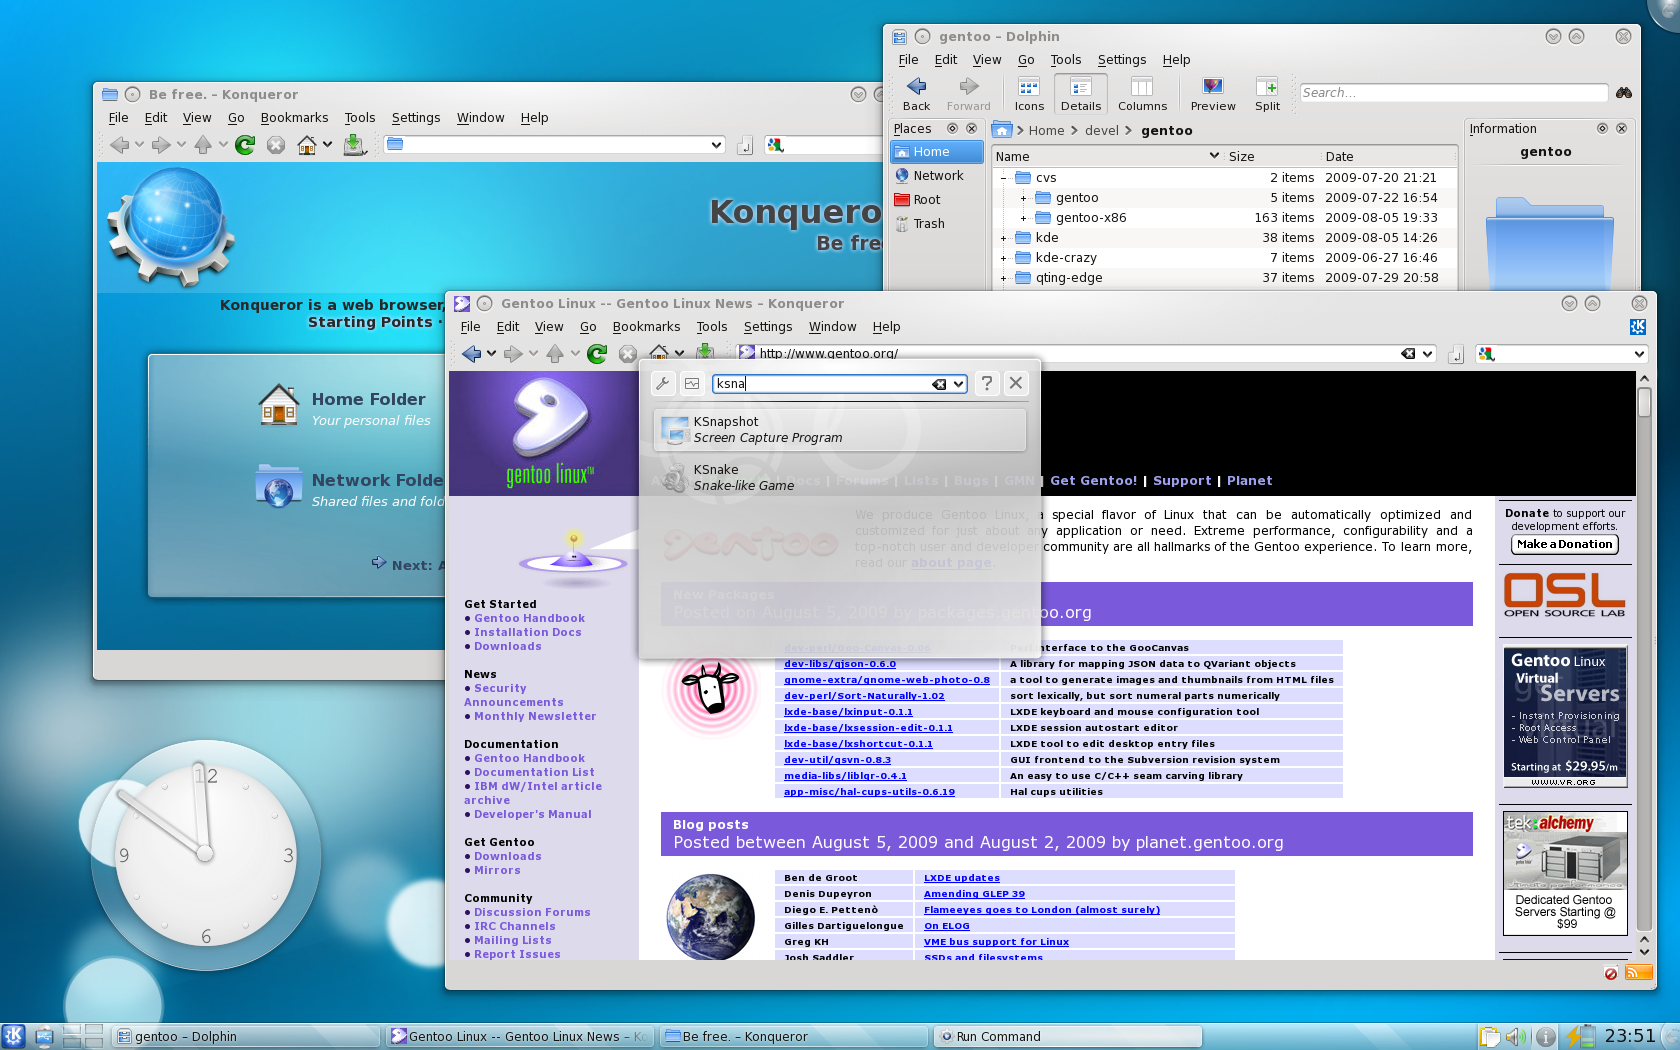Open Dolphin Settings menu
Viewport: 1680px width, 1050px height.
pos(1121,60)
